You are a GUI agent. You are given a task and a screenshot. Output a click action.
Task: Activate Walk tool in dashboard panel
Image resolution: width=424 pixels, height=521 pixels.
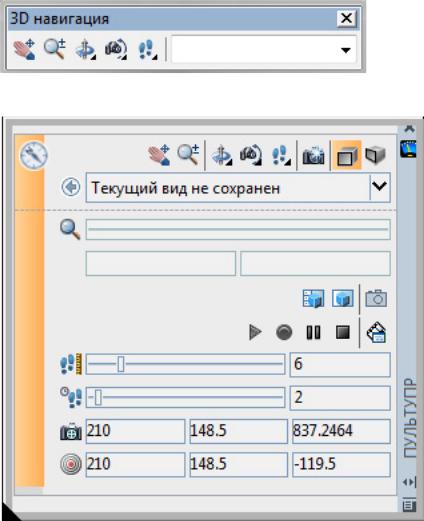click(x=281, y=155)
